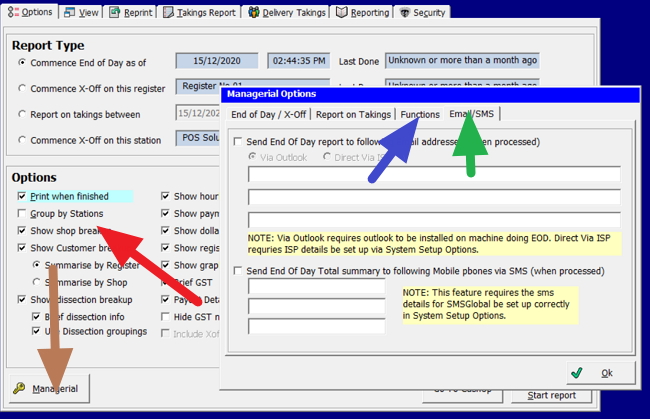Enable Send End Of Day report email checkbox
650x419 pixels.
coord(238,142)
